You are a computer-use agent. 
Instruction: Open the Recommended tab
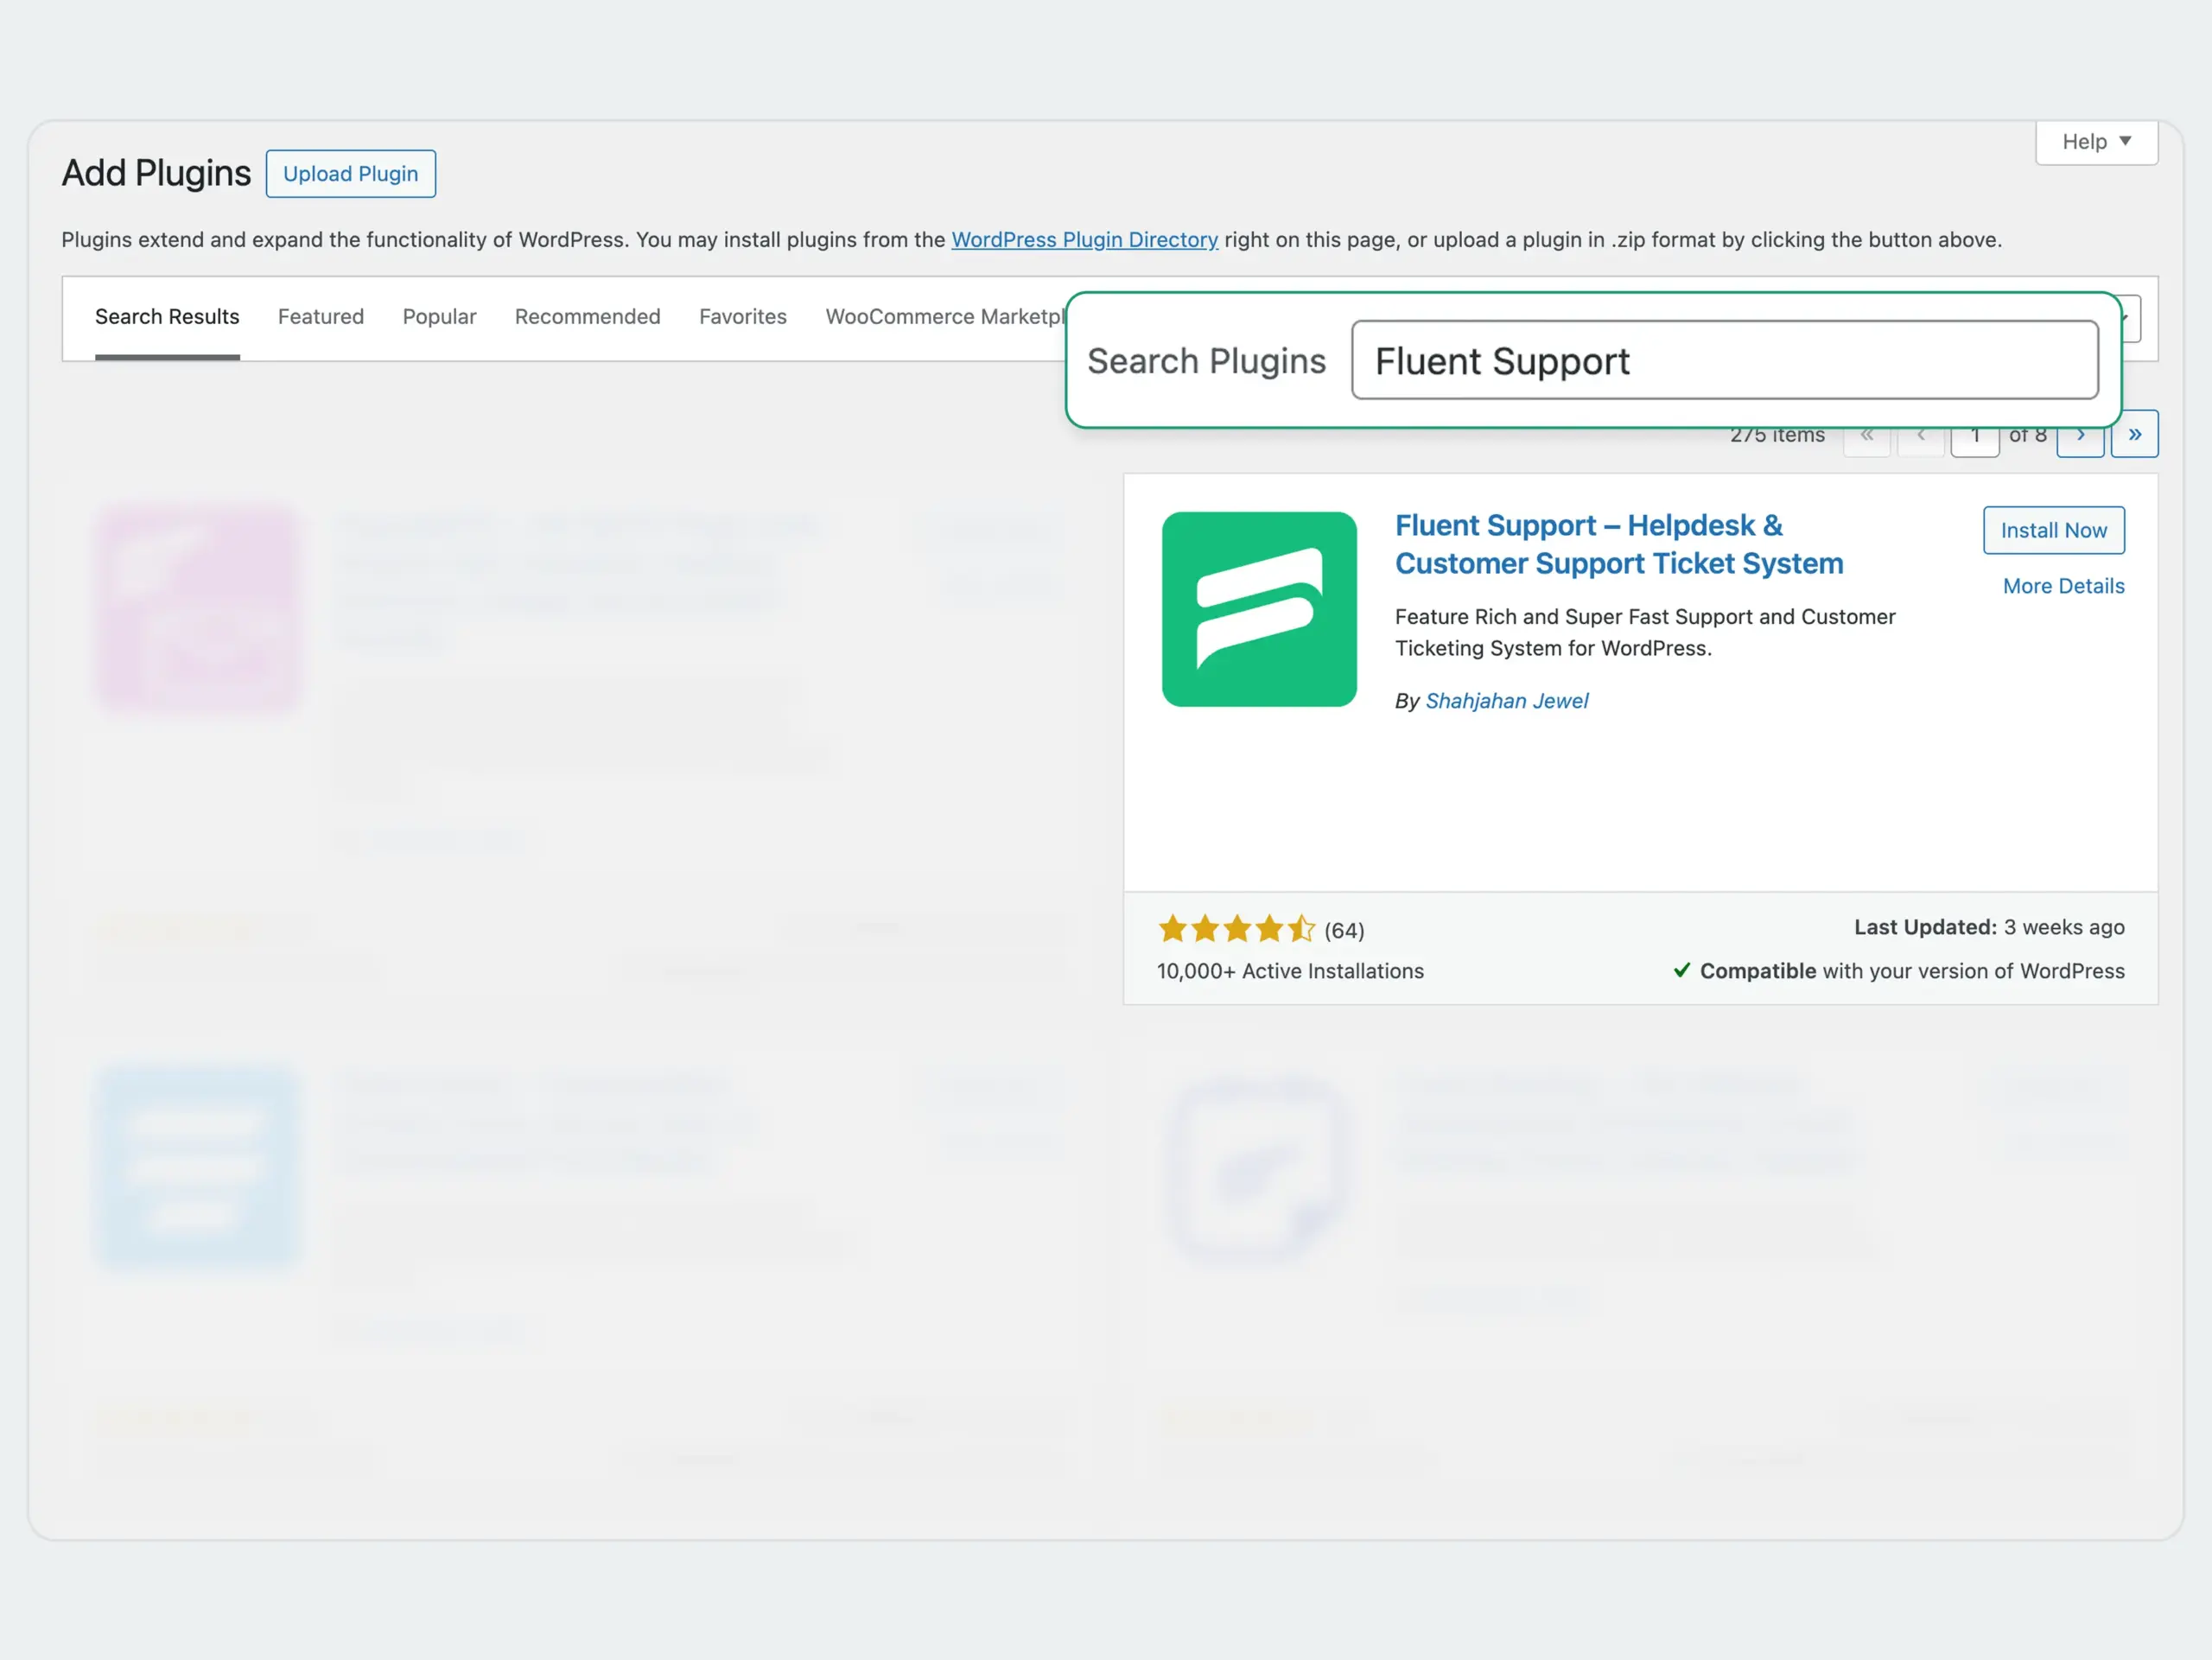pyautogui.click(x=587, y=317)
